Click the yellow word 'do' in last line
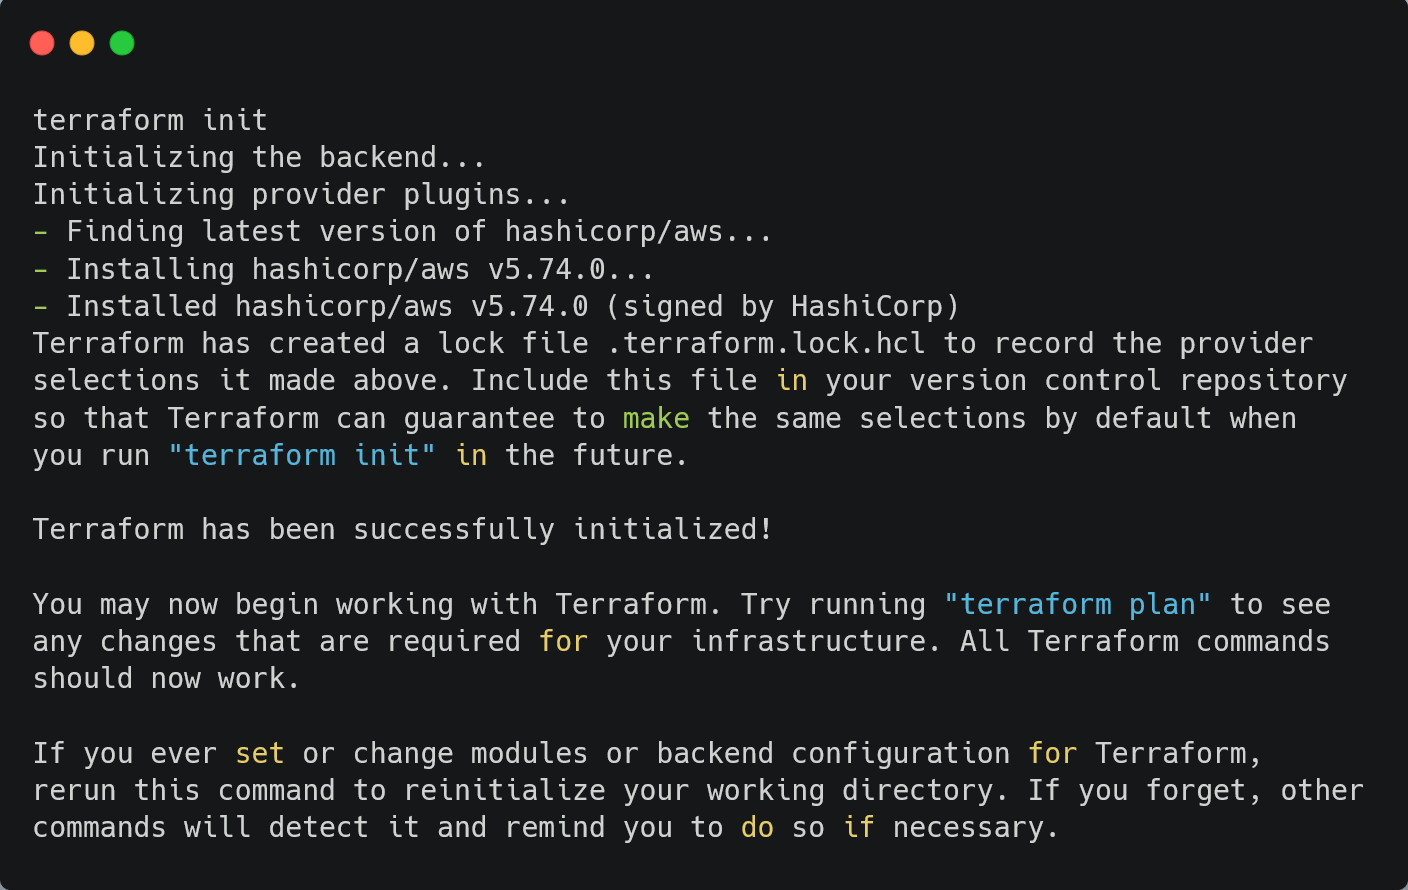The width and height of the screenshot is (1408, 890). (x=757, y=827)
